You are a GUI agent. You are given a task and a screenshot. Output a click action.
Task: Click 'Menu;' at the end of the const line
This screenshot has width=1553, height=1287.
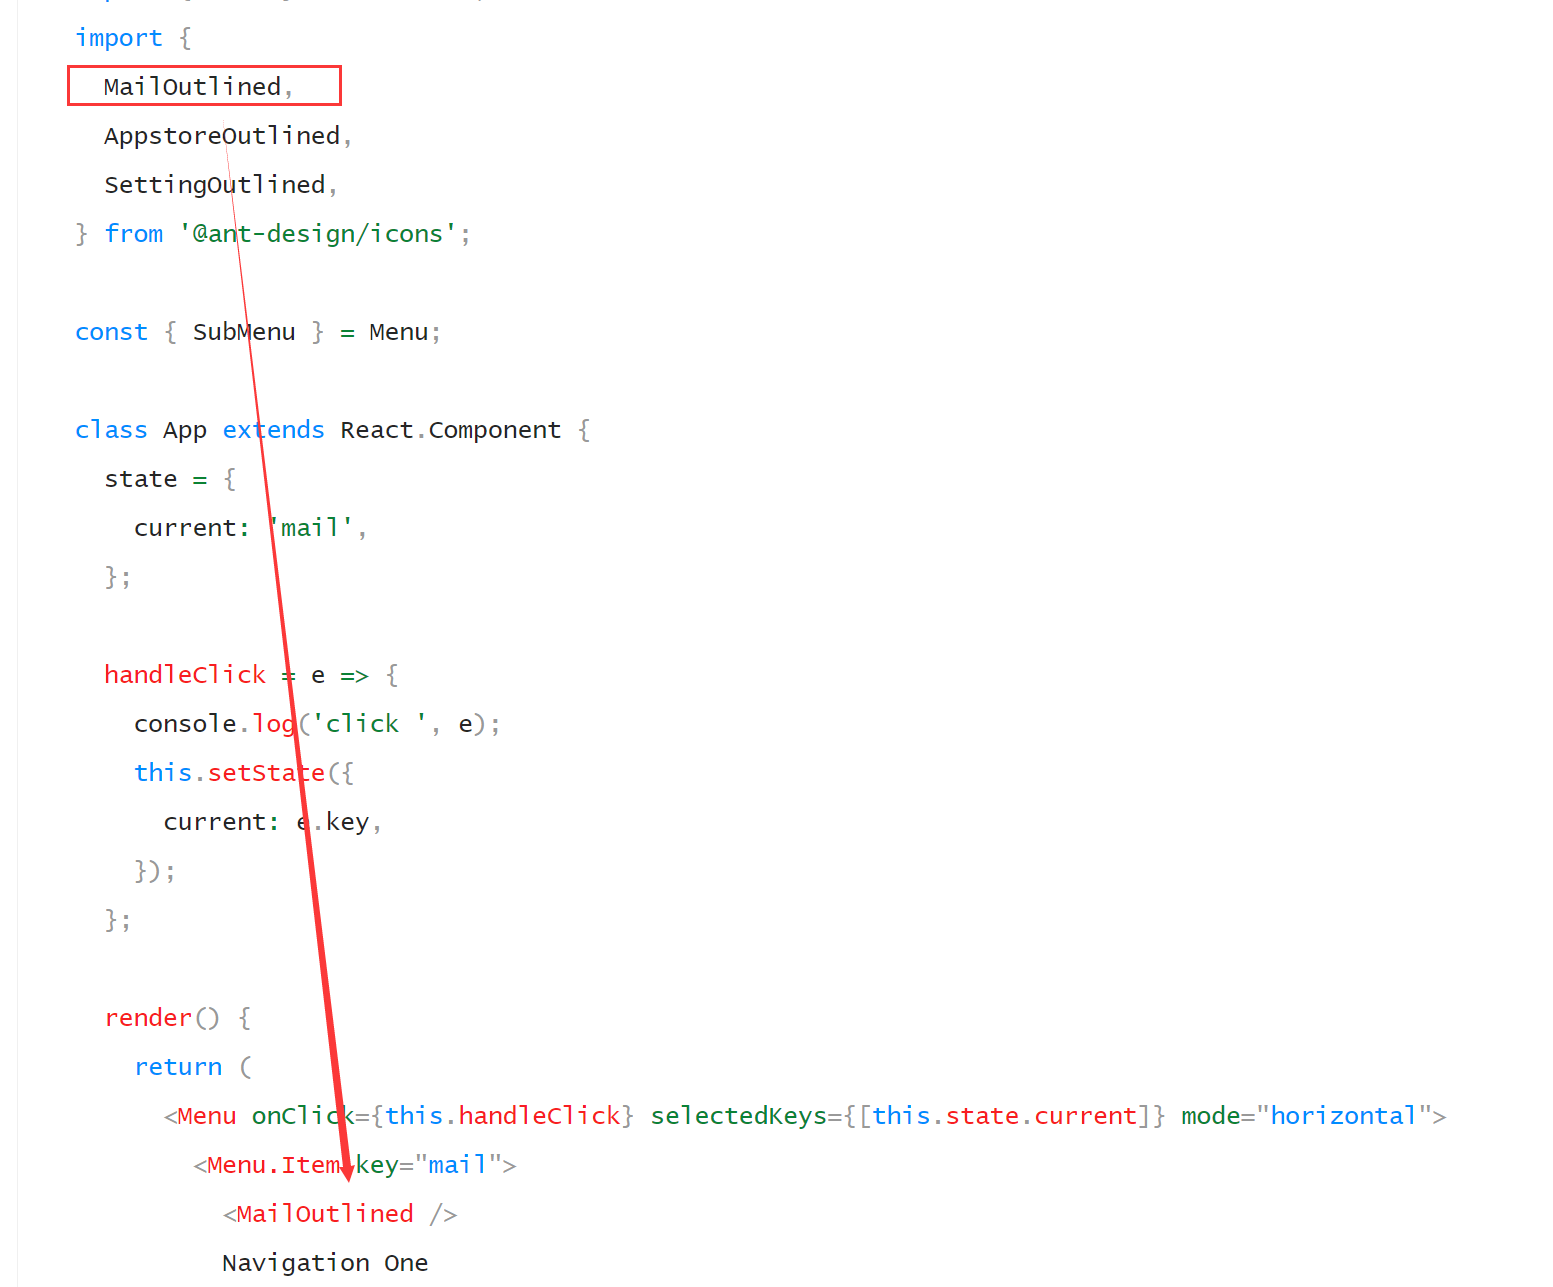(405, 332)
